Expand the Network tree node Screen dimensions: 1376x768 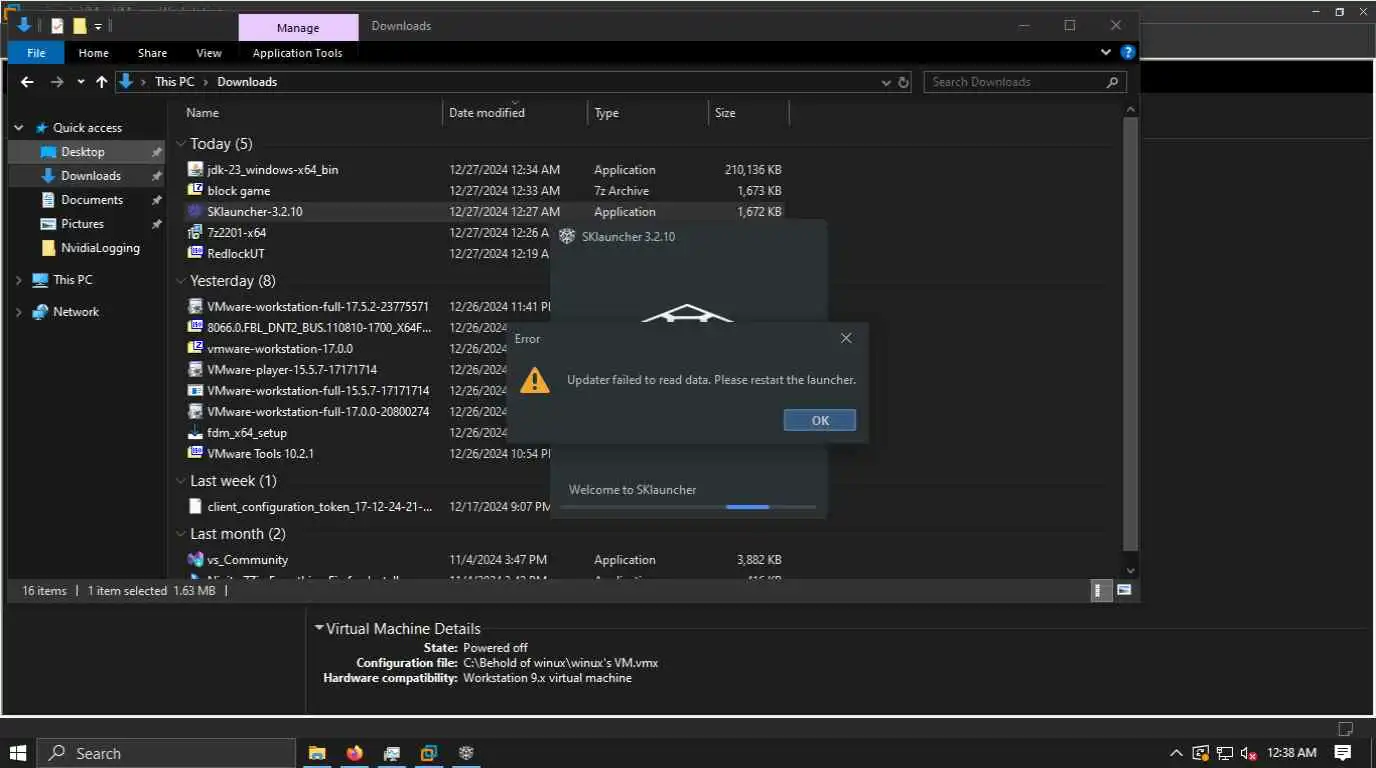[19, 312]
